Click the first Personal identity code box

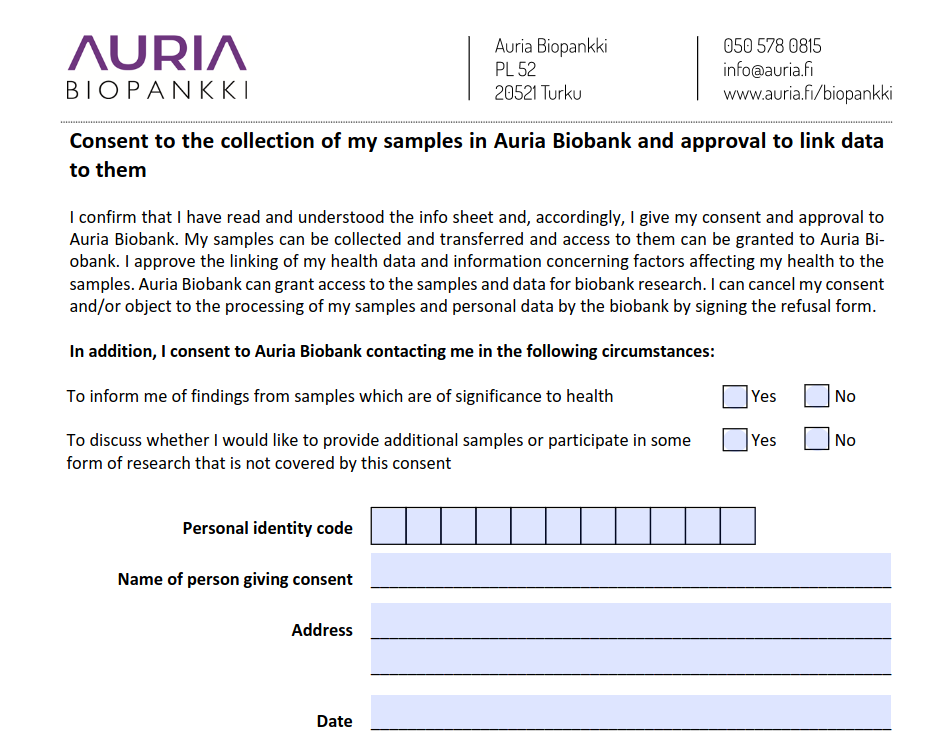pos(388,526)
